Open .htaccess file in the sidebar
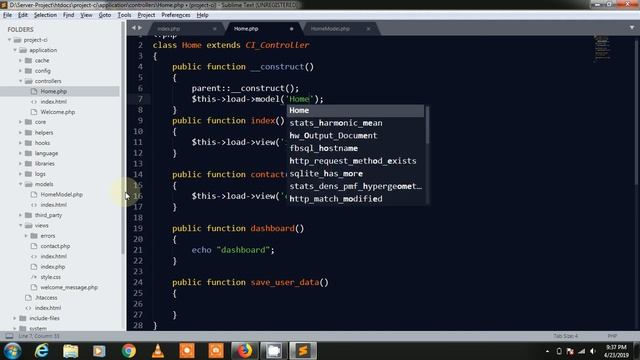The image size is (640, 360). 46,298
